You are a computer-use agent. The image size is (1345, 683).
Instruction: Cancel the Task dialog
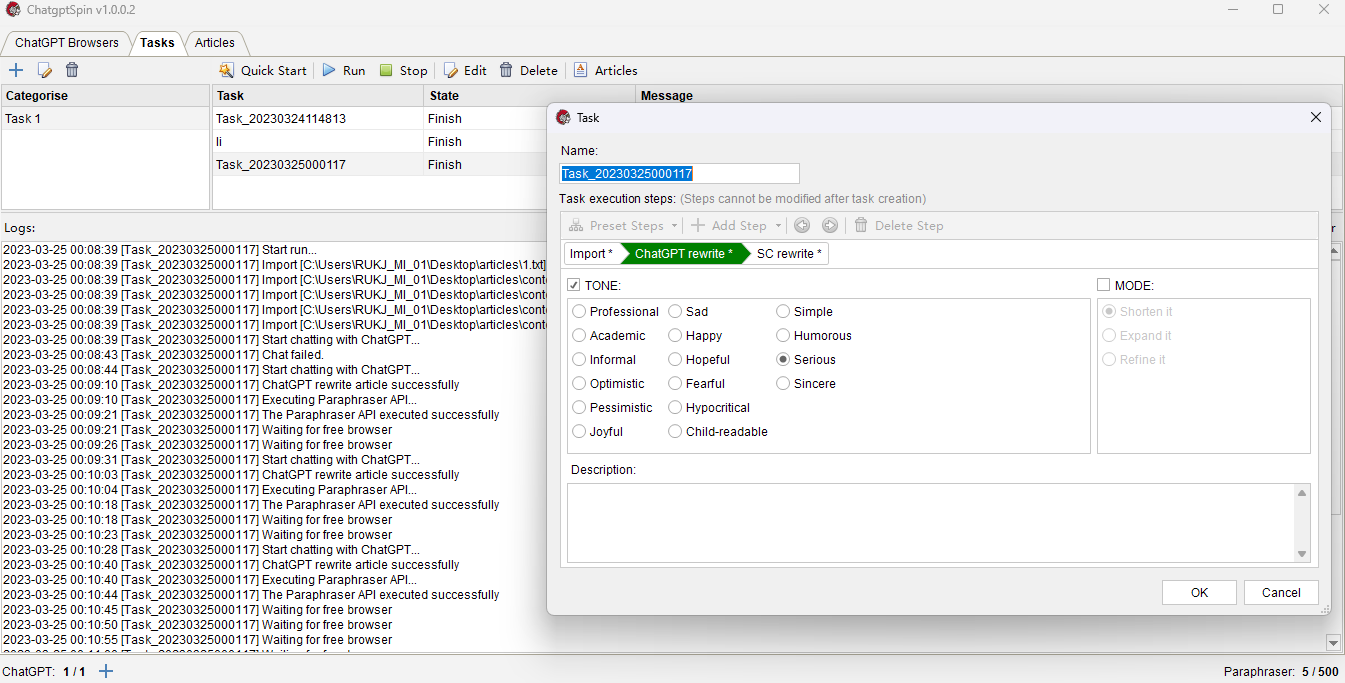click(1281, 592)
